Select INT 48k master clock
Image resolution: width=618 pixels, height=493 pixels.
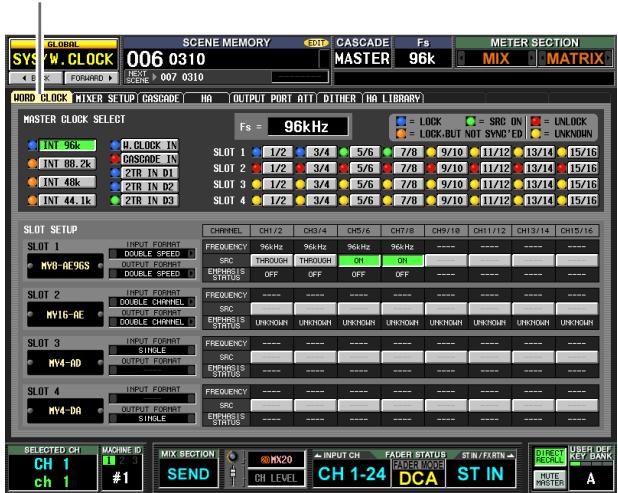coord(67,182)
